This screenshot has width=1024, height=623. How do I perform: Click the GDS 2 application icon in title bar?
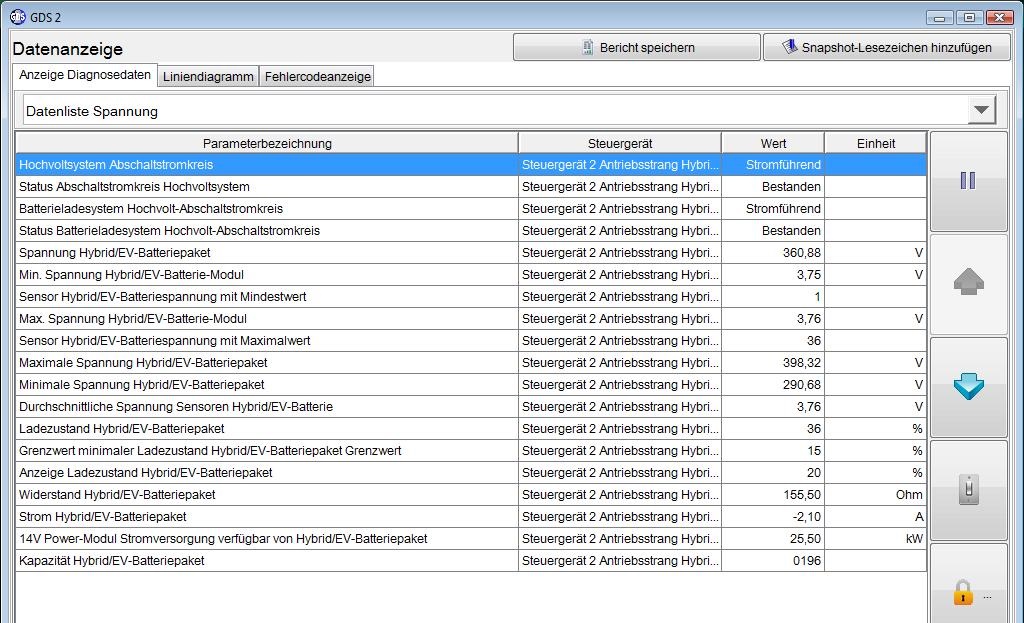(17, 17)
